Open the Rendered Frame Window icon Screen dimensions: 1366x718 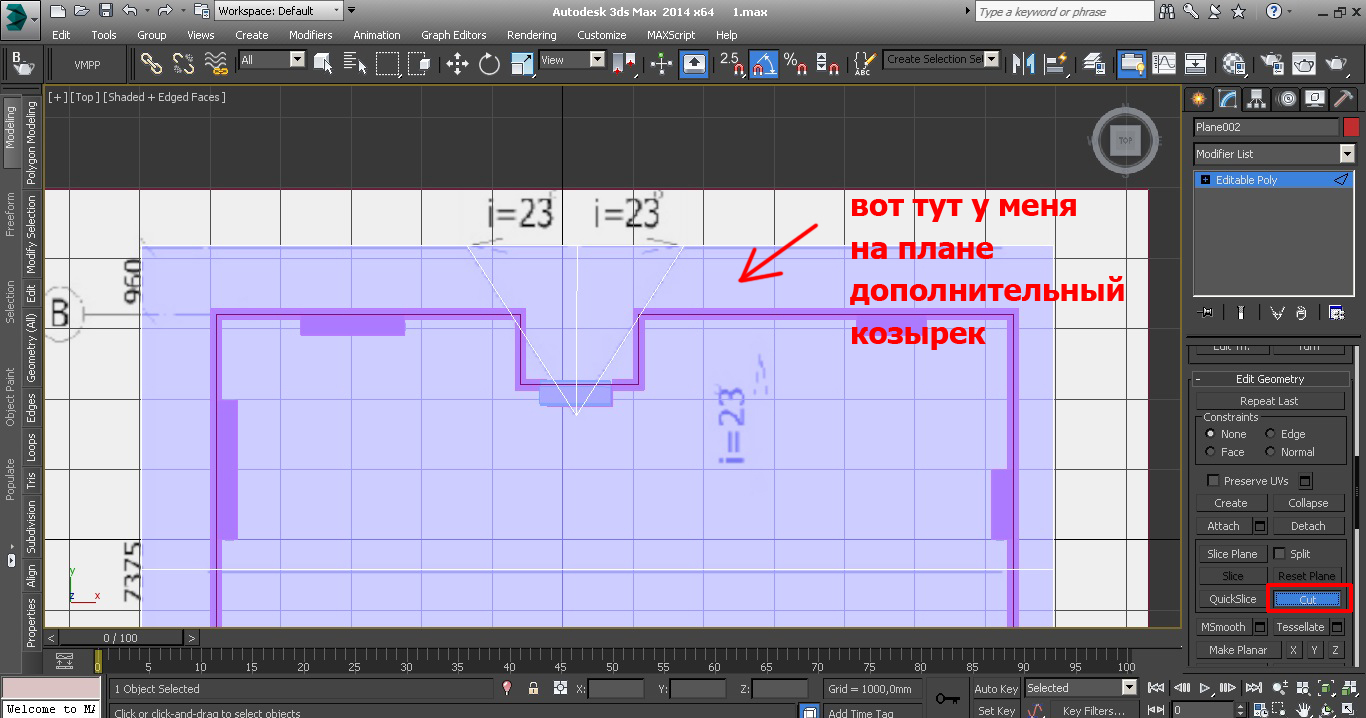(x=1304, y=64)
